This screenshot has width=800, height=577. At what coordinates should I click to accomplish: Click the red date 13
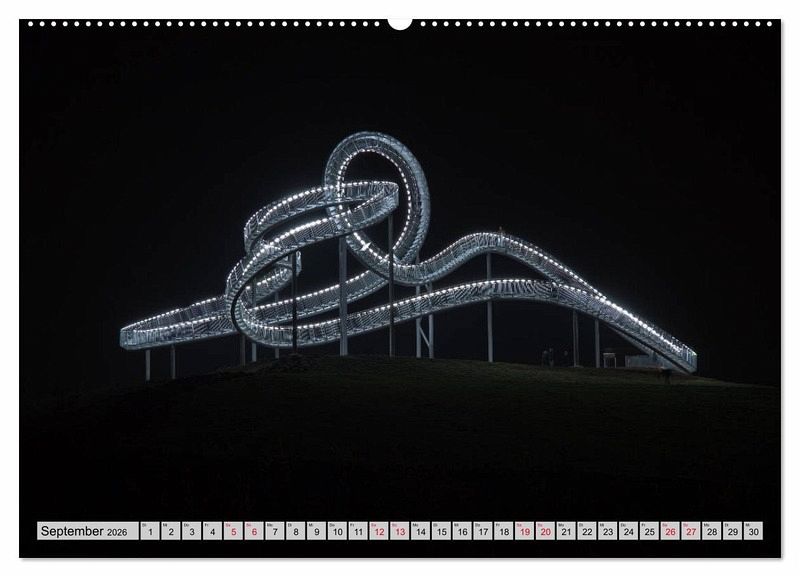[x=399, y=531]
